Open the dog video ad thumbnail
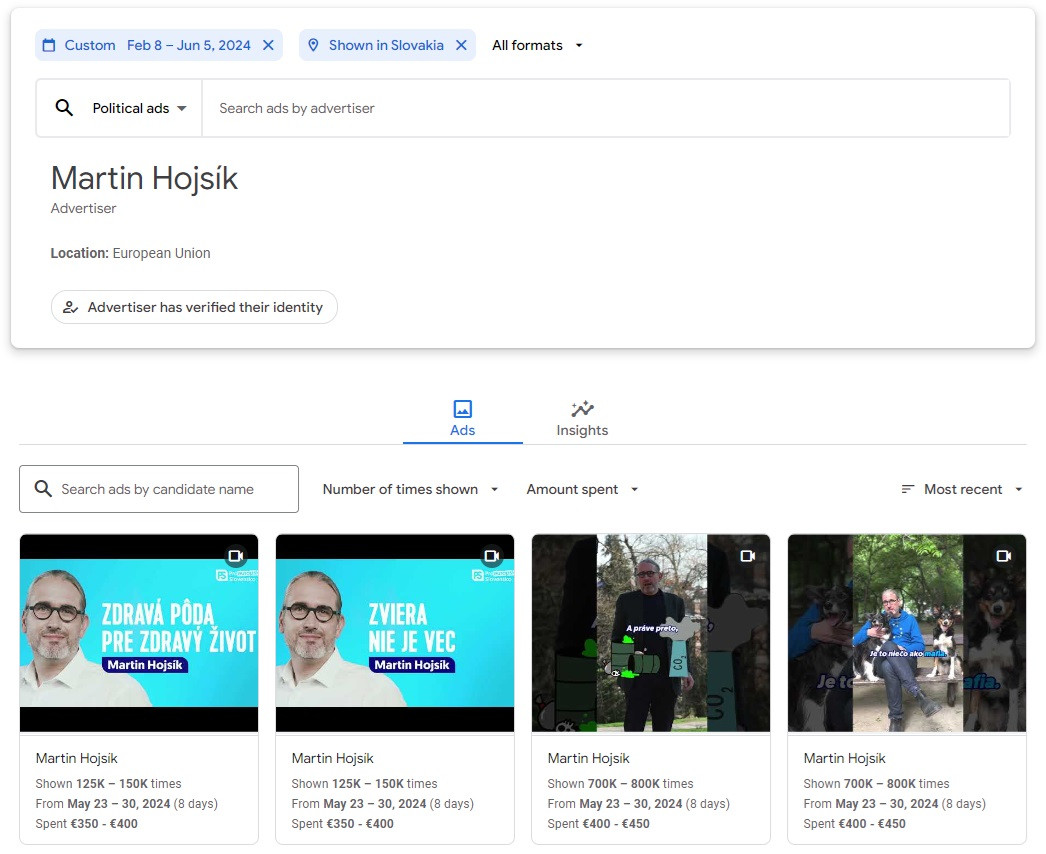Screen dimensions: 1046x854 tap(907, 633)
